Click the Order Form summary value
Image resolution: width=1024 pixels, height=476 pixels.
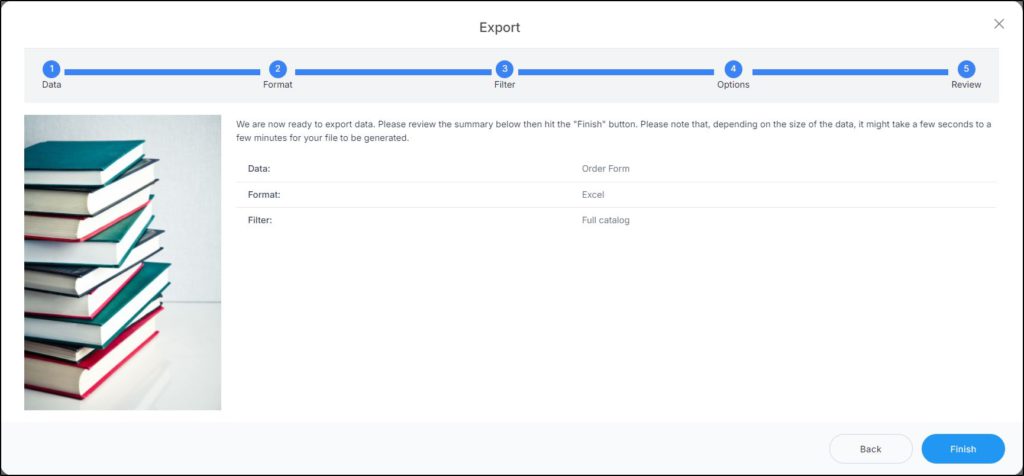coord(605,168)
